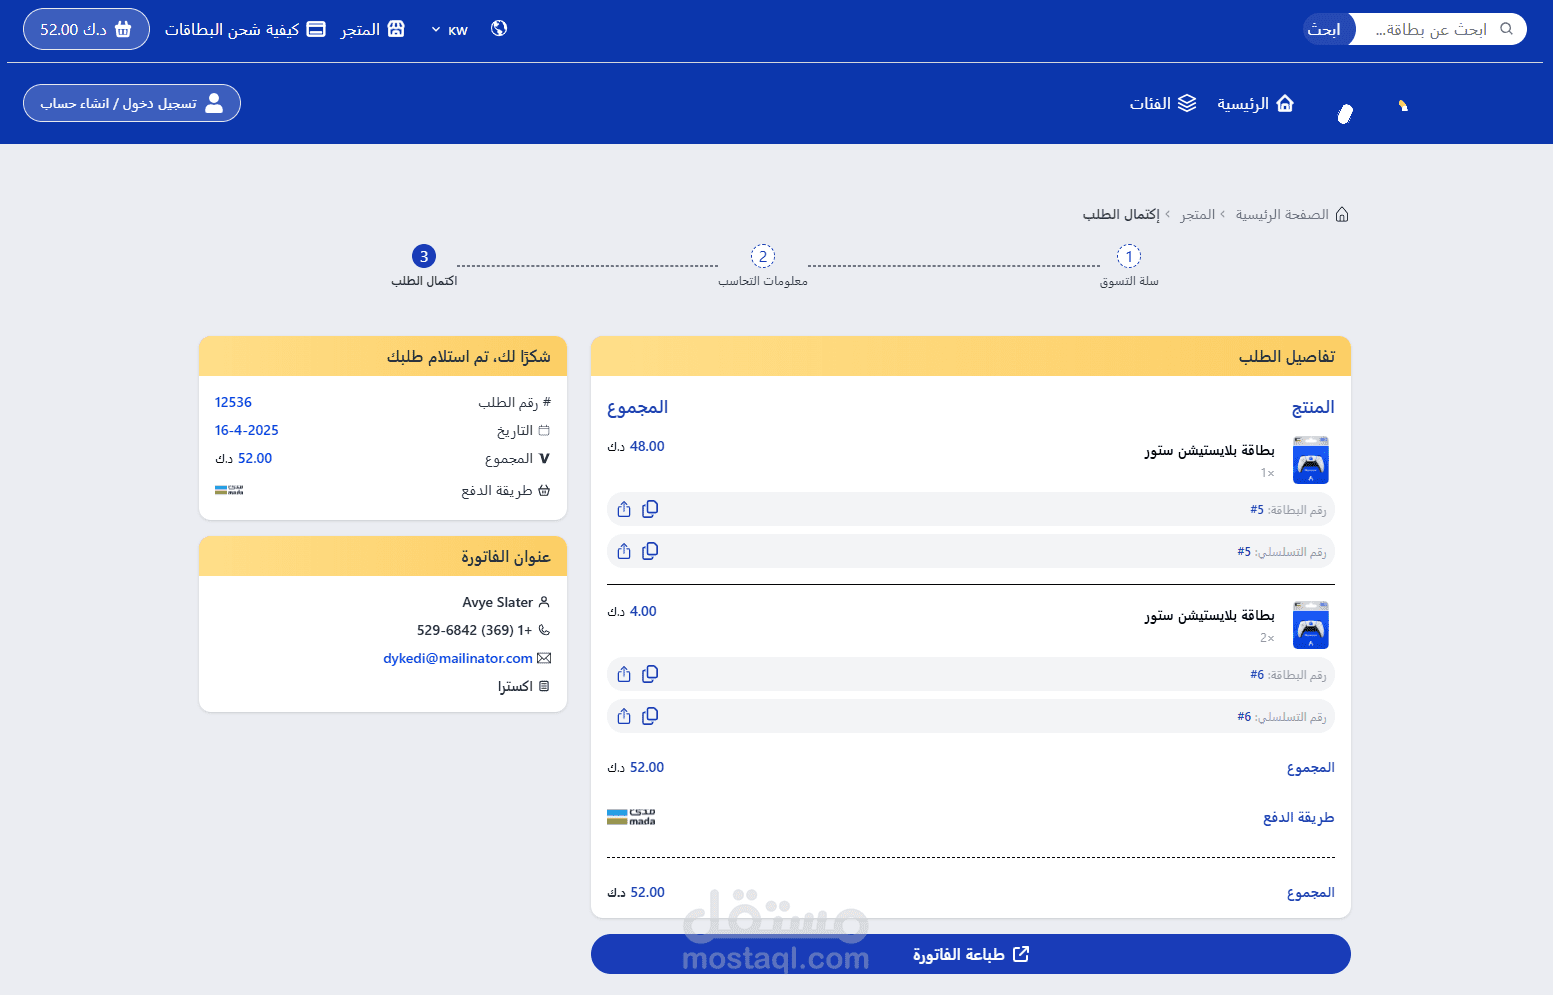Click the building icon beside اكسترا
This screenshot has height=995, width=1553.
pos(544,686)
